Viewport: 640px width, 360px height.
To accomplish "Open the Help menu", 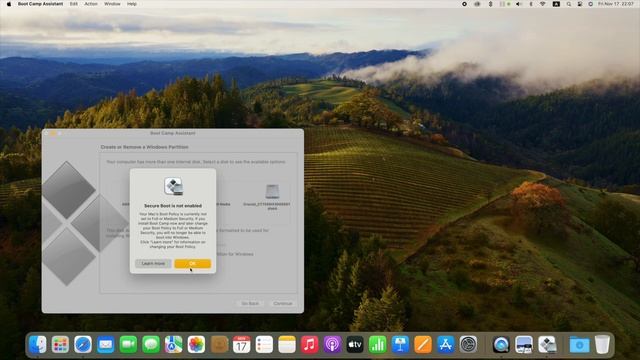I will [x=131, y=4].
